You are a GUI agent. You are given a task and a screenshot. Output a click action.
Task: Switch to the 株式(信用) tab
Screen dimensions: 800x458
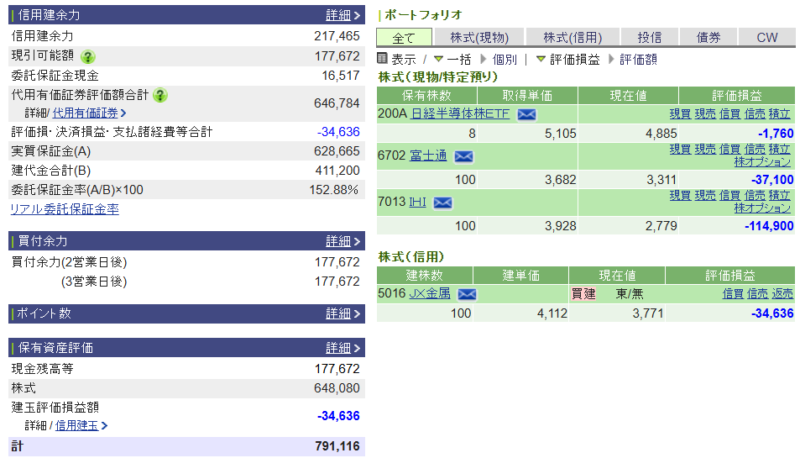[x=572, y=38]
